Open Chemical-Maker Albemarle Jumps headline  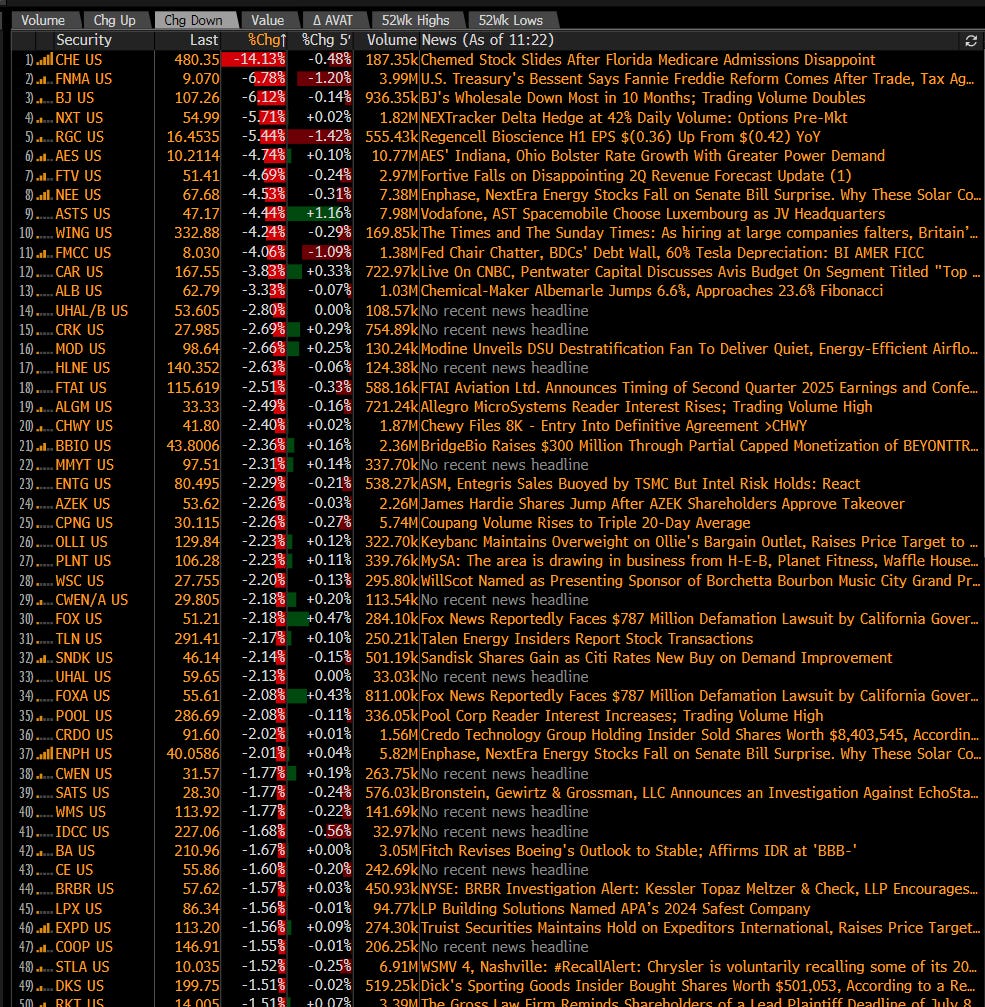[652, 291]
